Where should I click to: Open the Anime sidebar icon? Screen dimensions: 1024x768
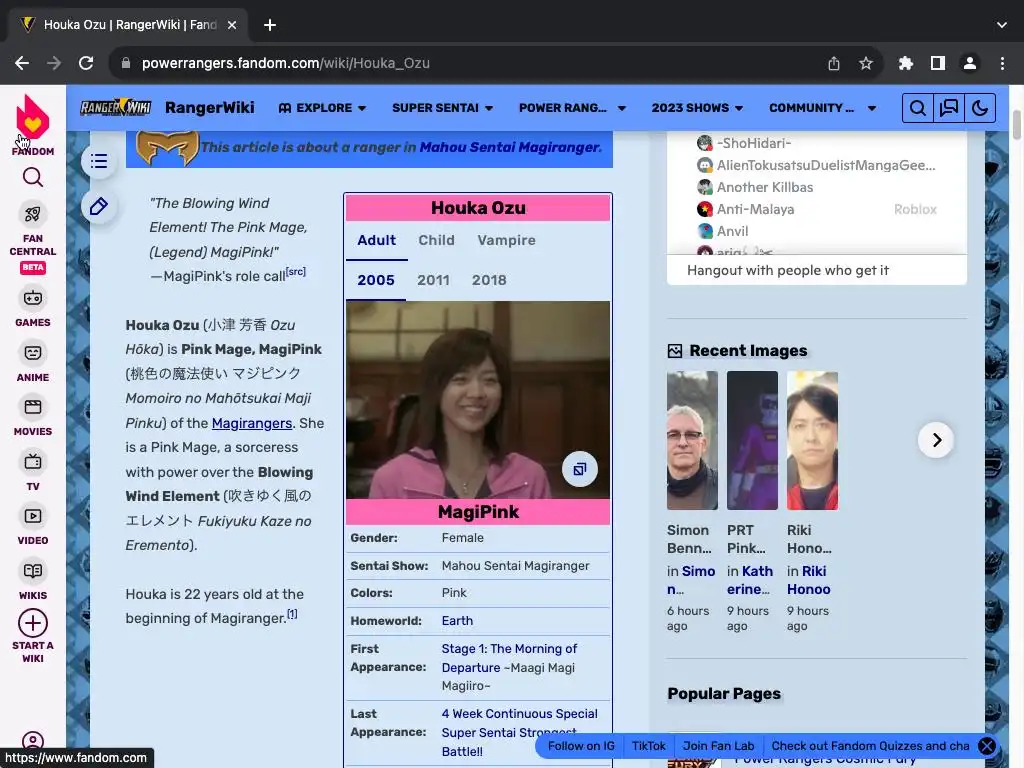(x=33, y=353)
